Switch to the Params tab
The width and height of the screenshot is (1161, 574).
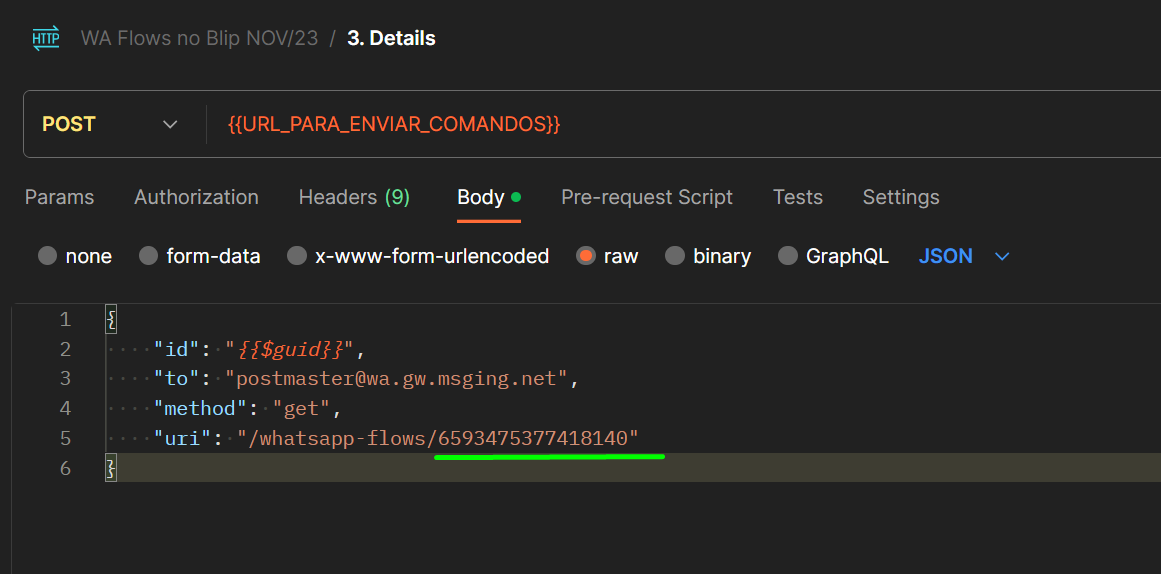click(x=59, y=197)
